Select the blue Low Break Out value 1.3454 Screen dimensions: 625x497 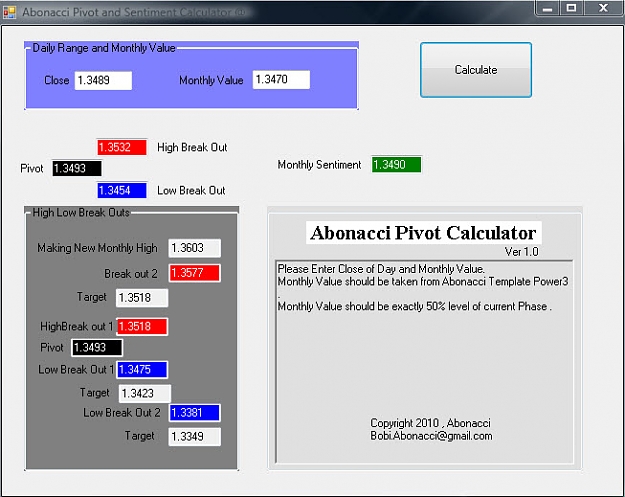tap(122, 191)
